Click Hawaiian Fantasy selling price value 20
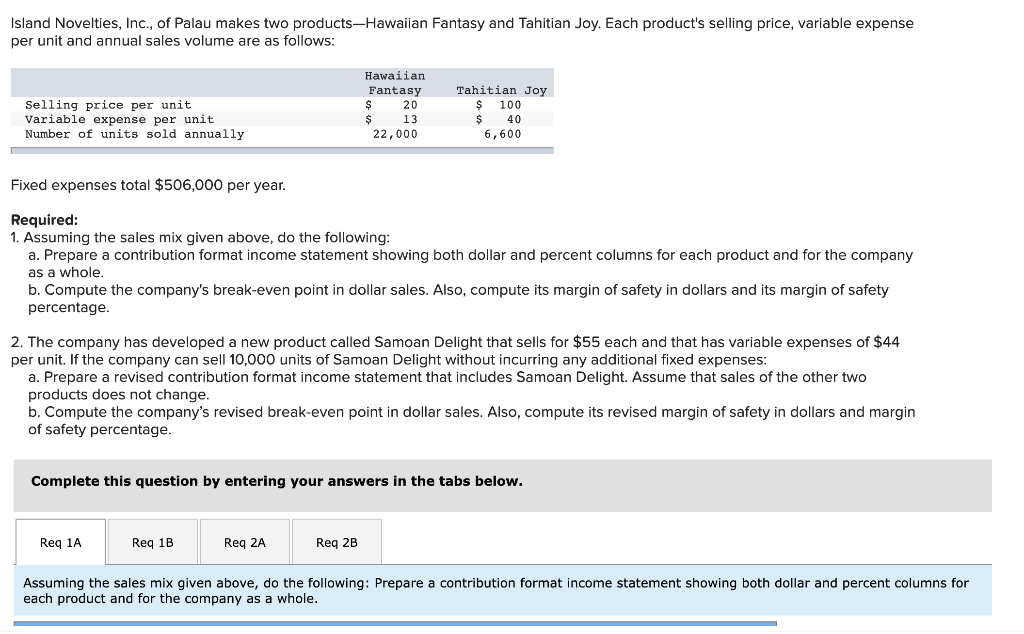This screenshot has width=1024, height=634. click(409, 105)
